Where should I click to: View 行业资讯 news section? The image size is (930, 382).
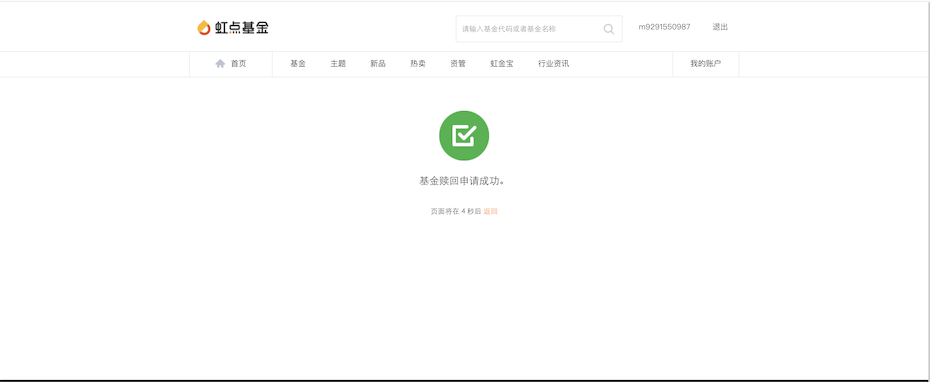[x=553, y=63]
